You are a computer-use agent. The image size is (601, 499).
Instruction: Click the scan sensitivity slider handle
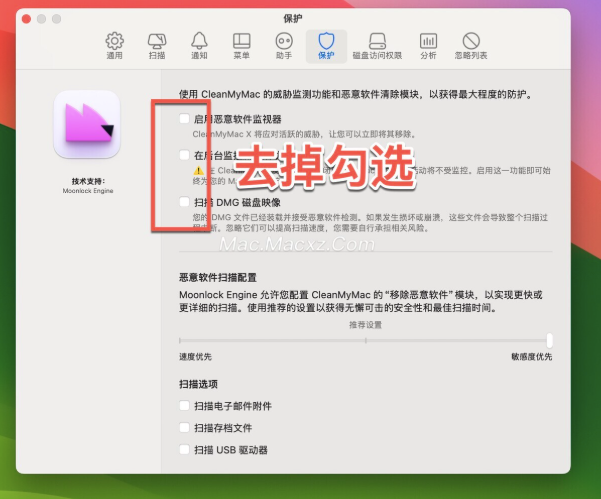pos(550,340)
